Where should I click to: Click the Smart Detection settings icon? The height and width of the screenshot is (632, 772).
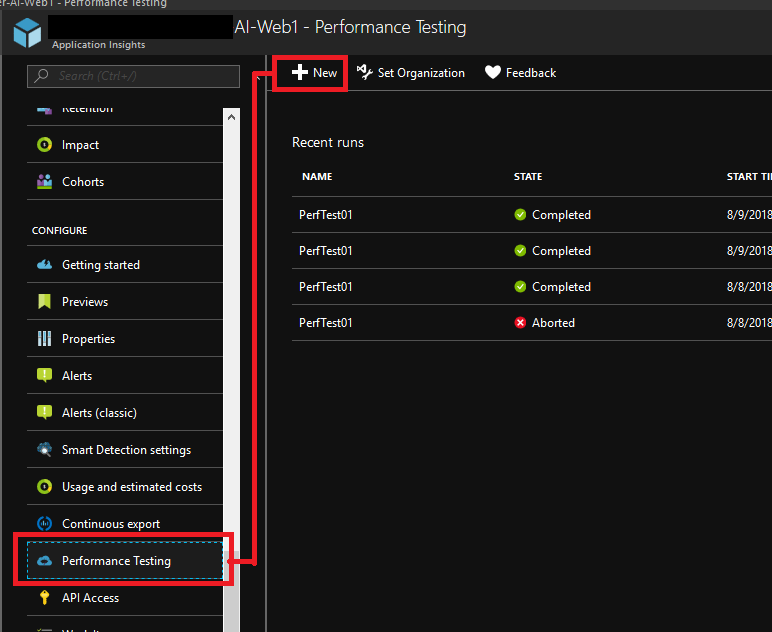pyautogui.click(x=44, y=449)
